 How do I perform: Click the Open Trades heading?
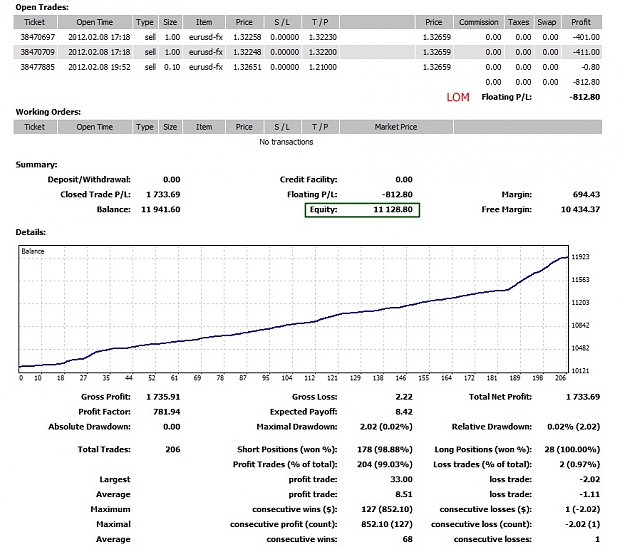tap(42, 7)
